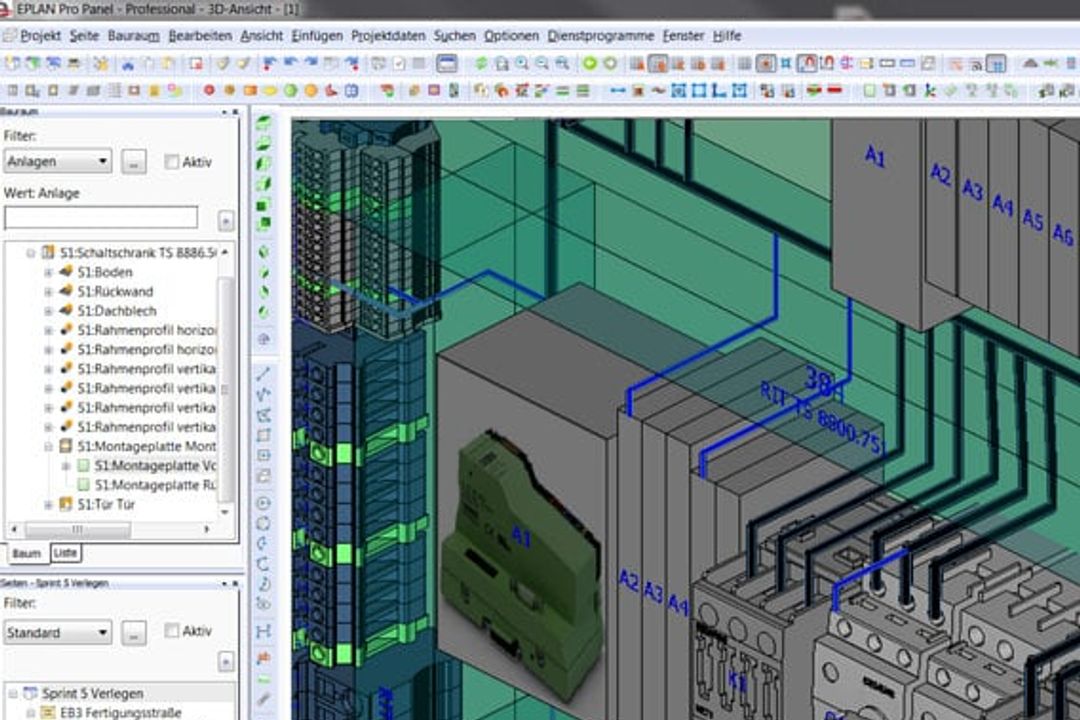Image resolution: width=1080 pixels, height=720 pixels.
Task: Click the '...' button beside Anlagen filter
Action: click(134, 162)
